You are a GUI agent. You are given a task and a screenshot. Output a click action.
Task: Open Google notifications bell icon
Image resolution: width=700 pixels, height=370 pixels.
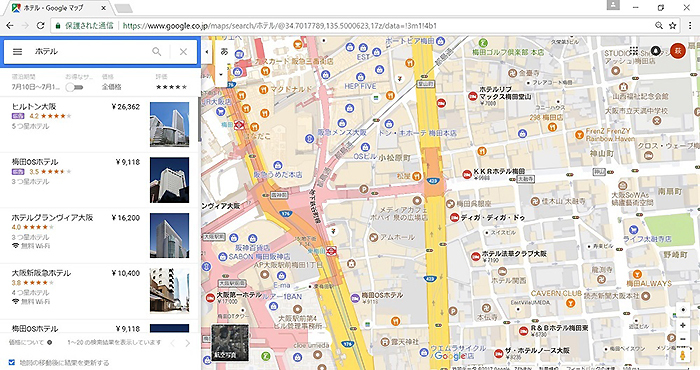(655, 50)
